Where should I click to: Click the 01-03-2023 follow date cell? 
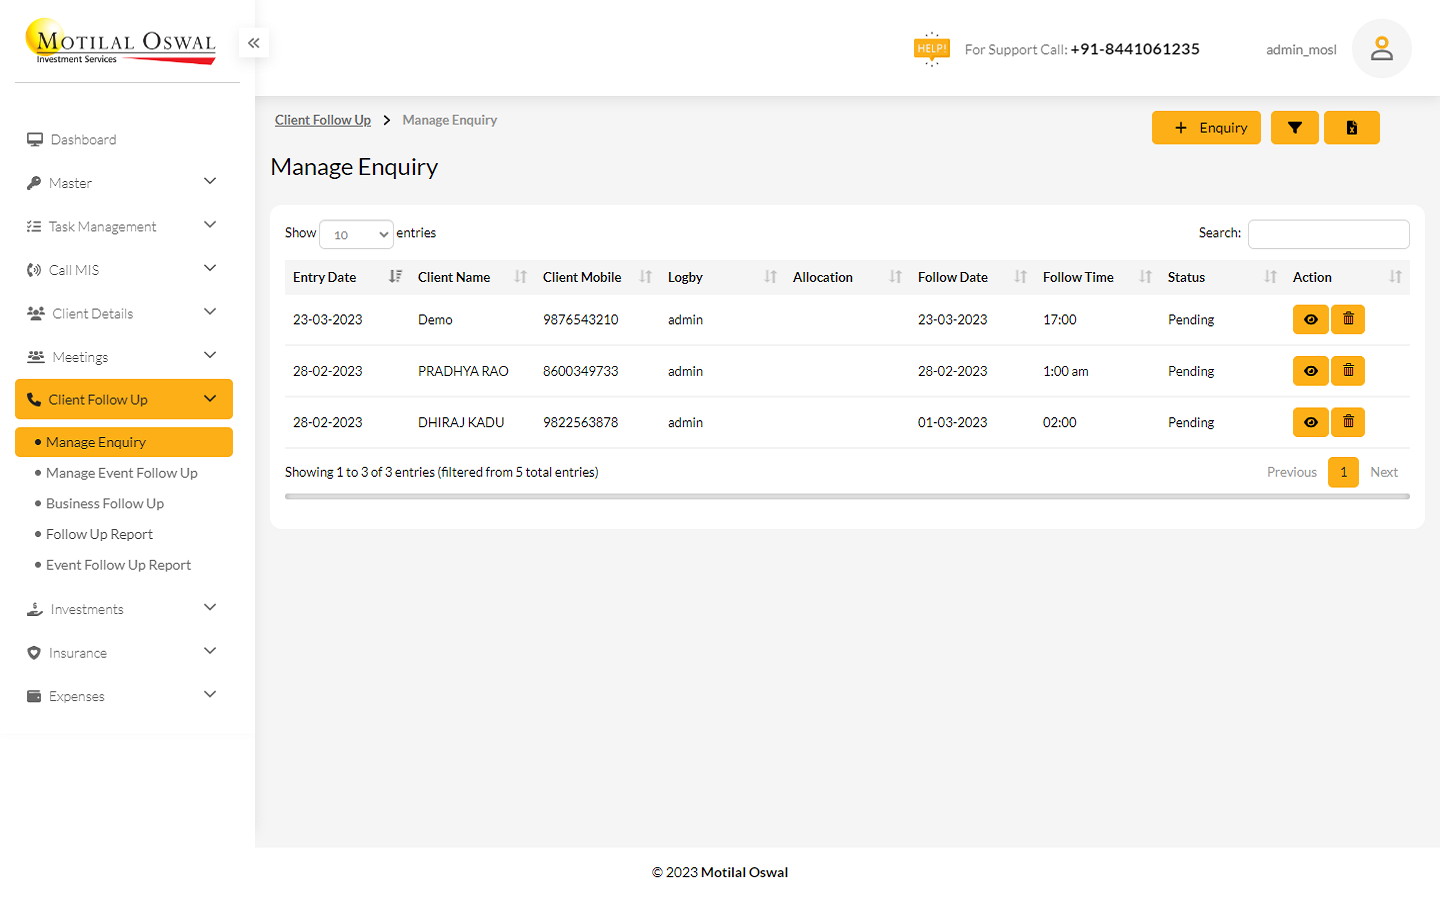click(953, 422)
